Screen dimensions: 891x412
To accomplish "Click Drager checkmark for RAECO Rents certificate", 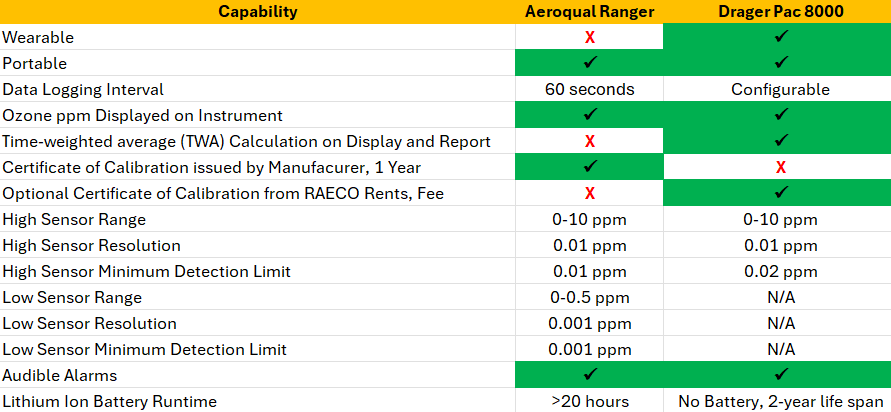I will click(780, 193).
